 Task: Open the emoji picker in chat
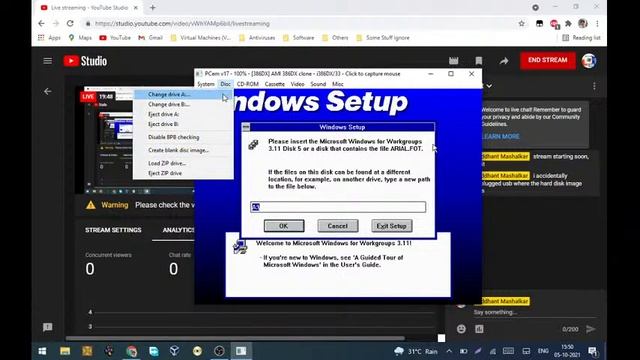point(461,329)
